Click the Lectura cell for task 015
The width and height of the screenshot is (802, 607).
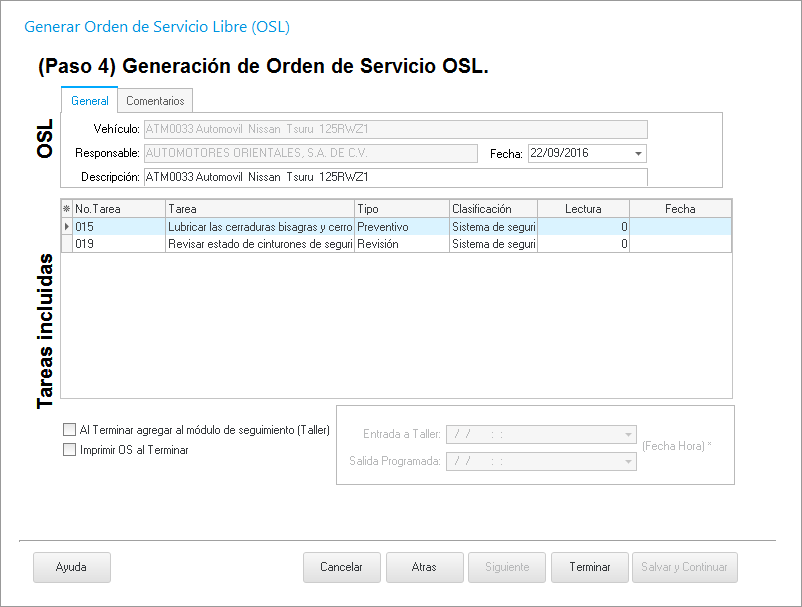583,227
